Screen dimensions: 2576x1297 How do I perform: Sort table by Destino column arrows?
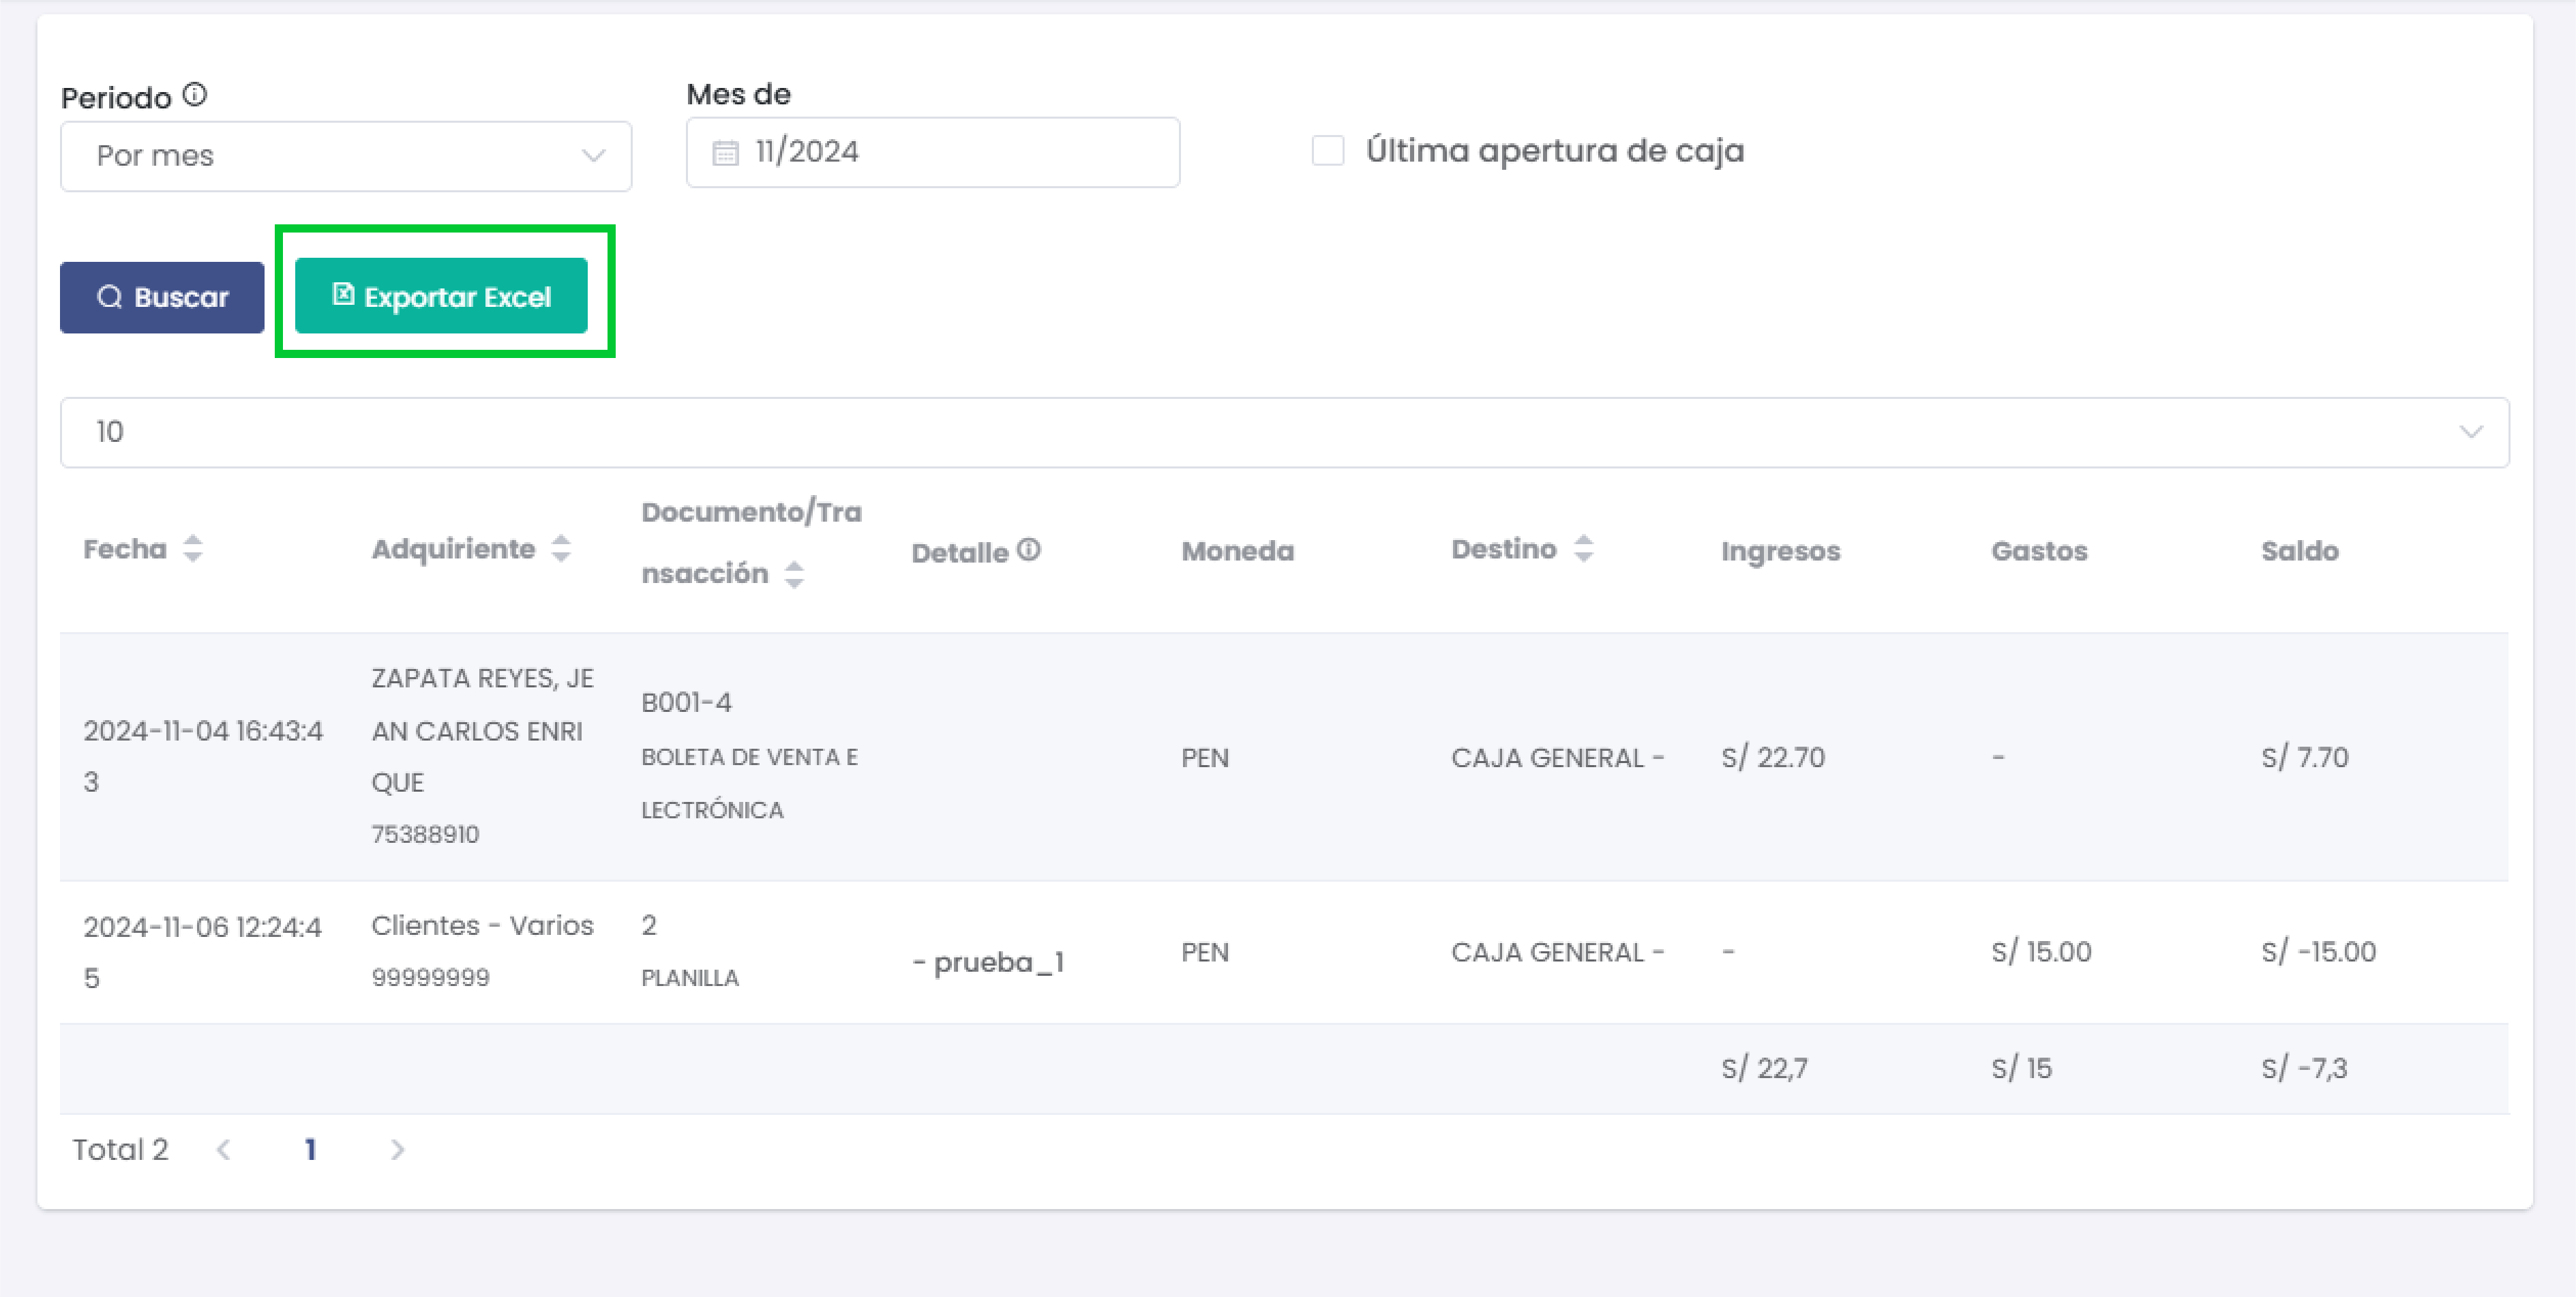click(1583, 549)
